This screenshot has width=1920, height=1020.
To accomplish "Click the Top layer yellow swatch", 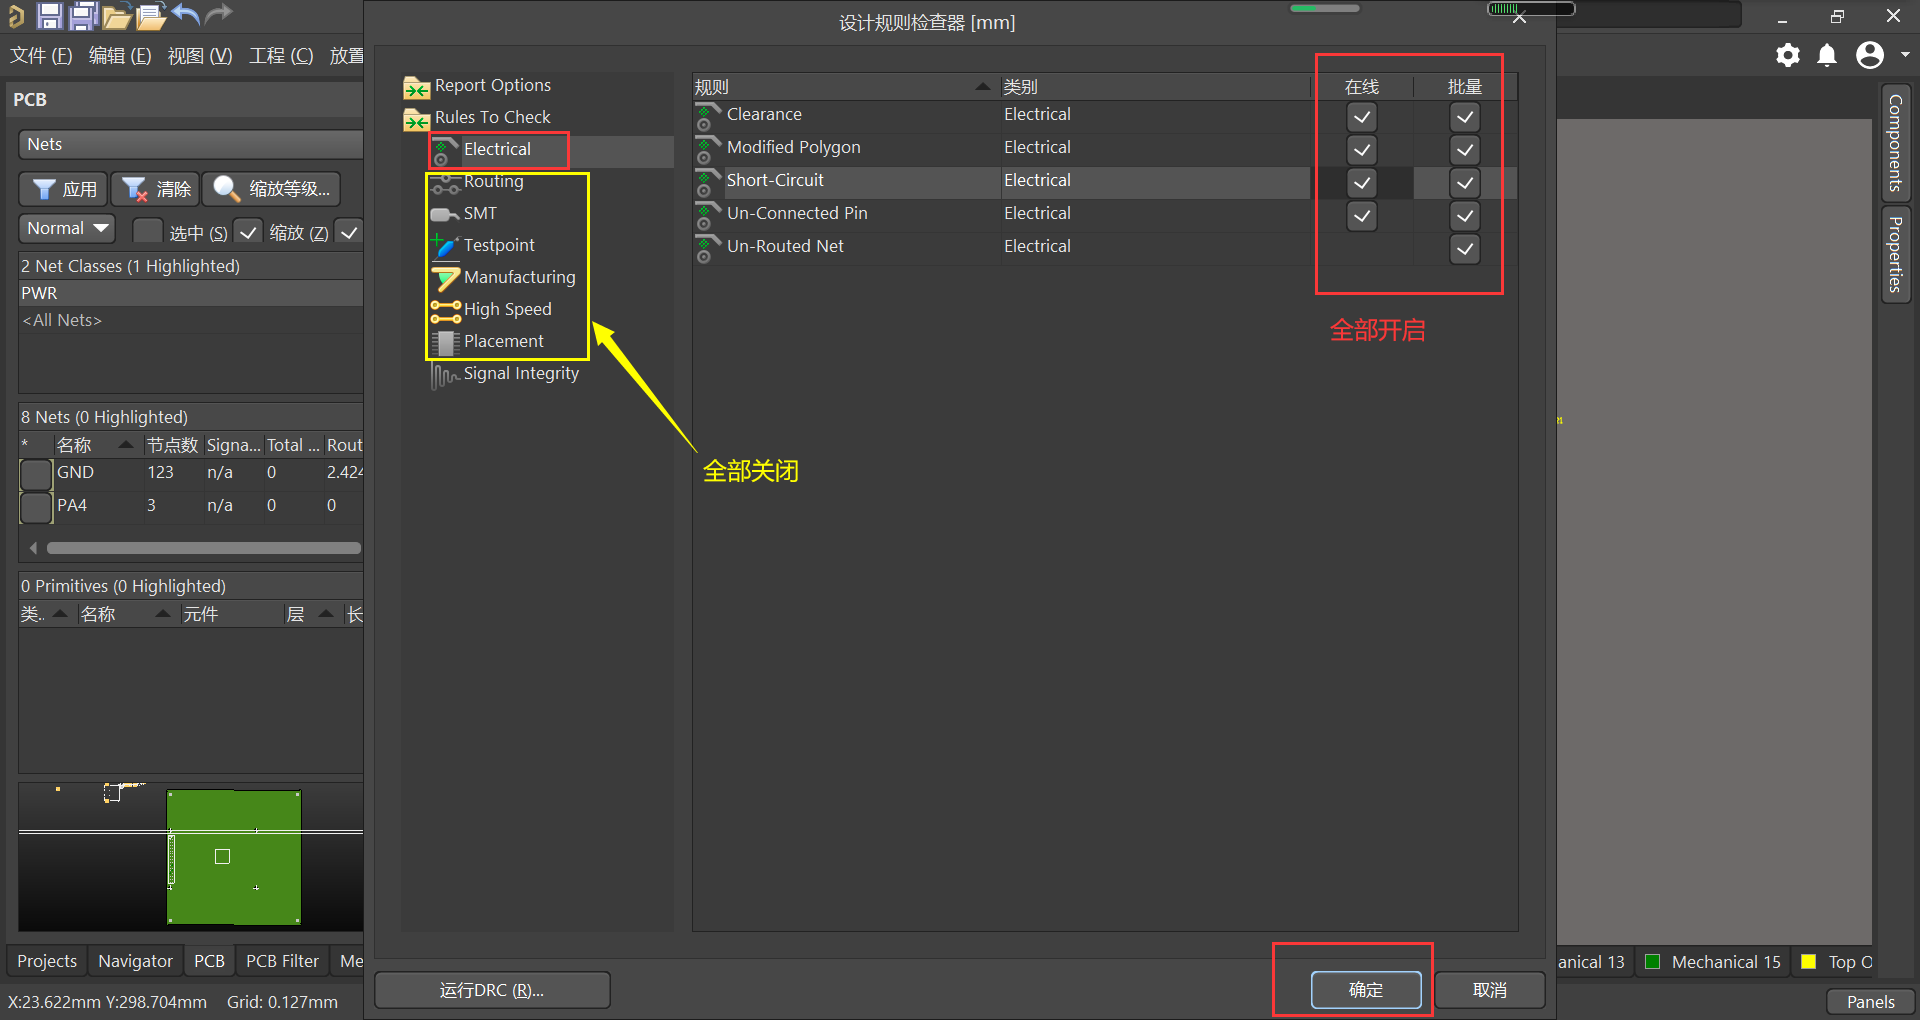I will (x=1808, y=962).
